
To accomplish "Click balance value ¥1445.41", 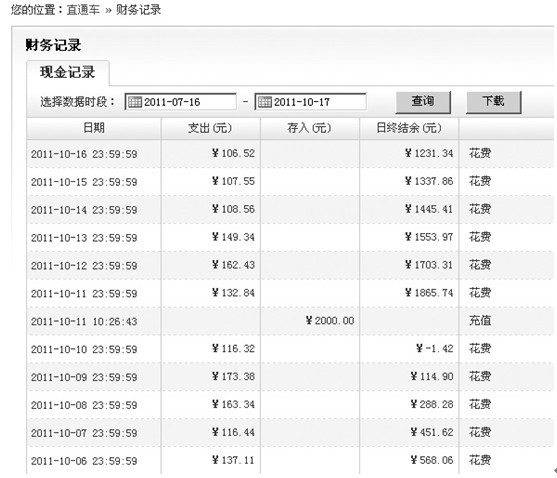I will (x=429, y=209).
